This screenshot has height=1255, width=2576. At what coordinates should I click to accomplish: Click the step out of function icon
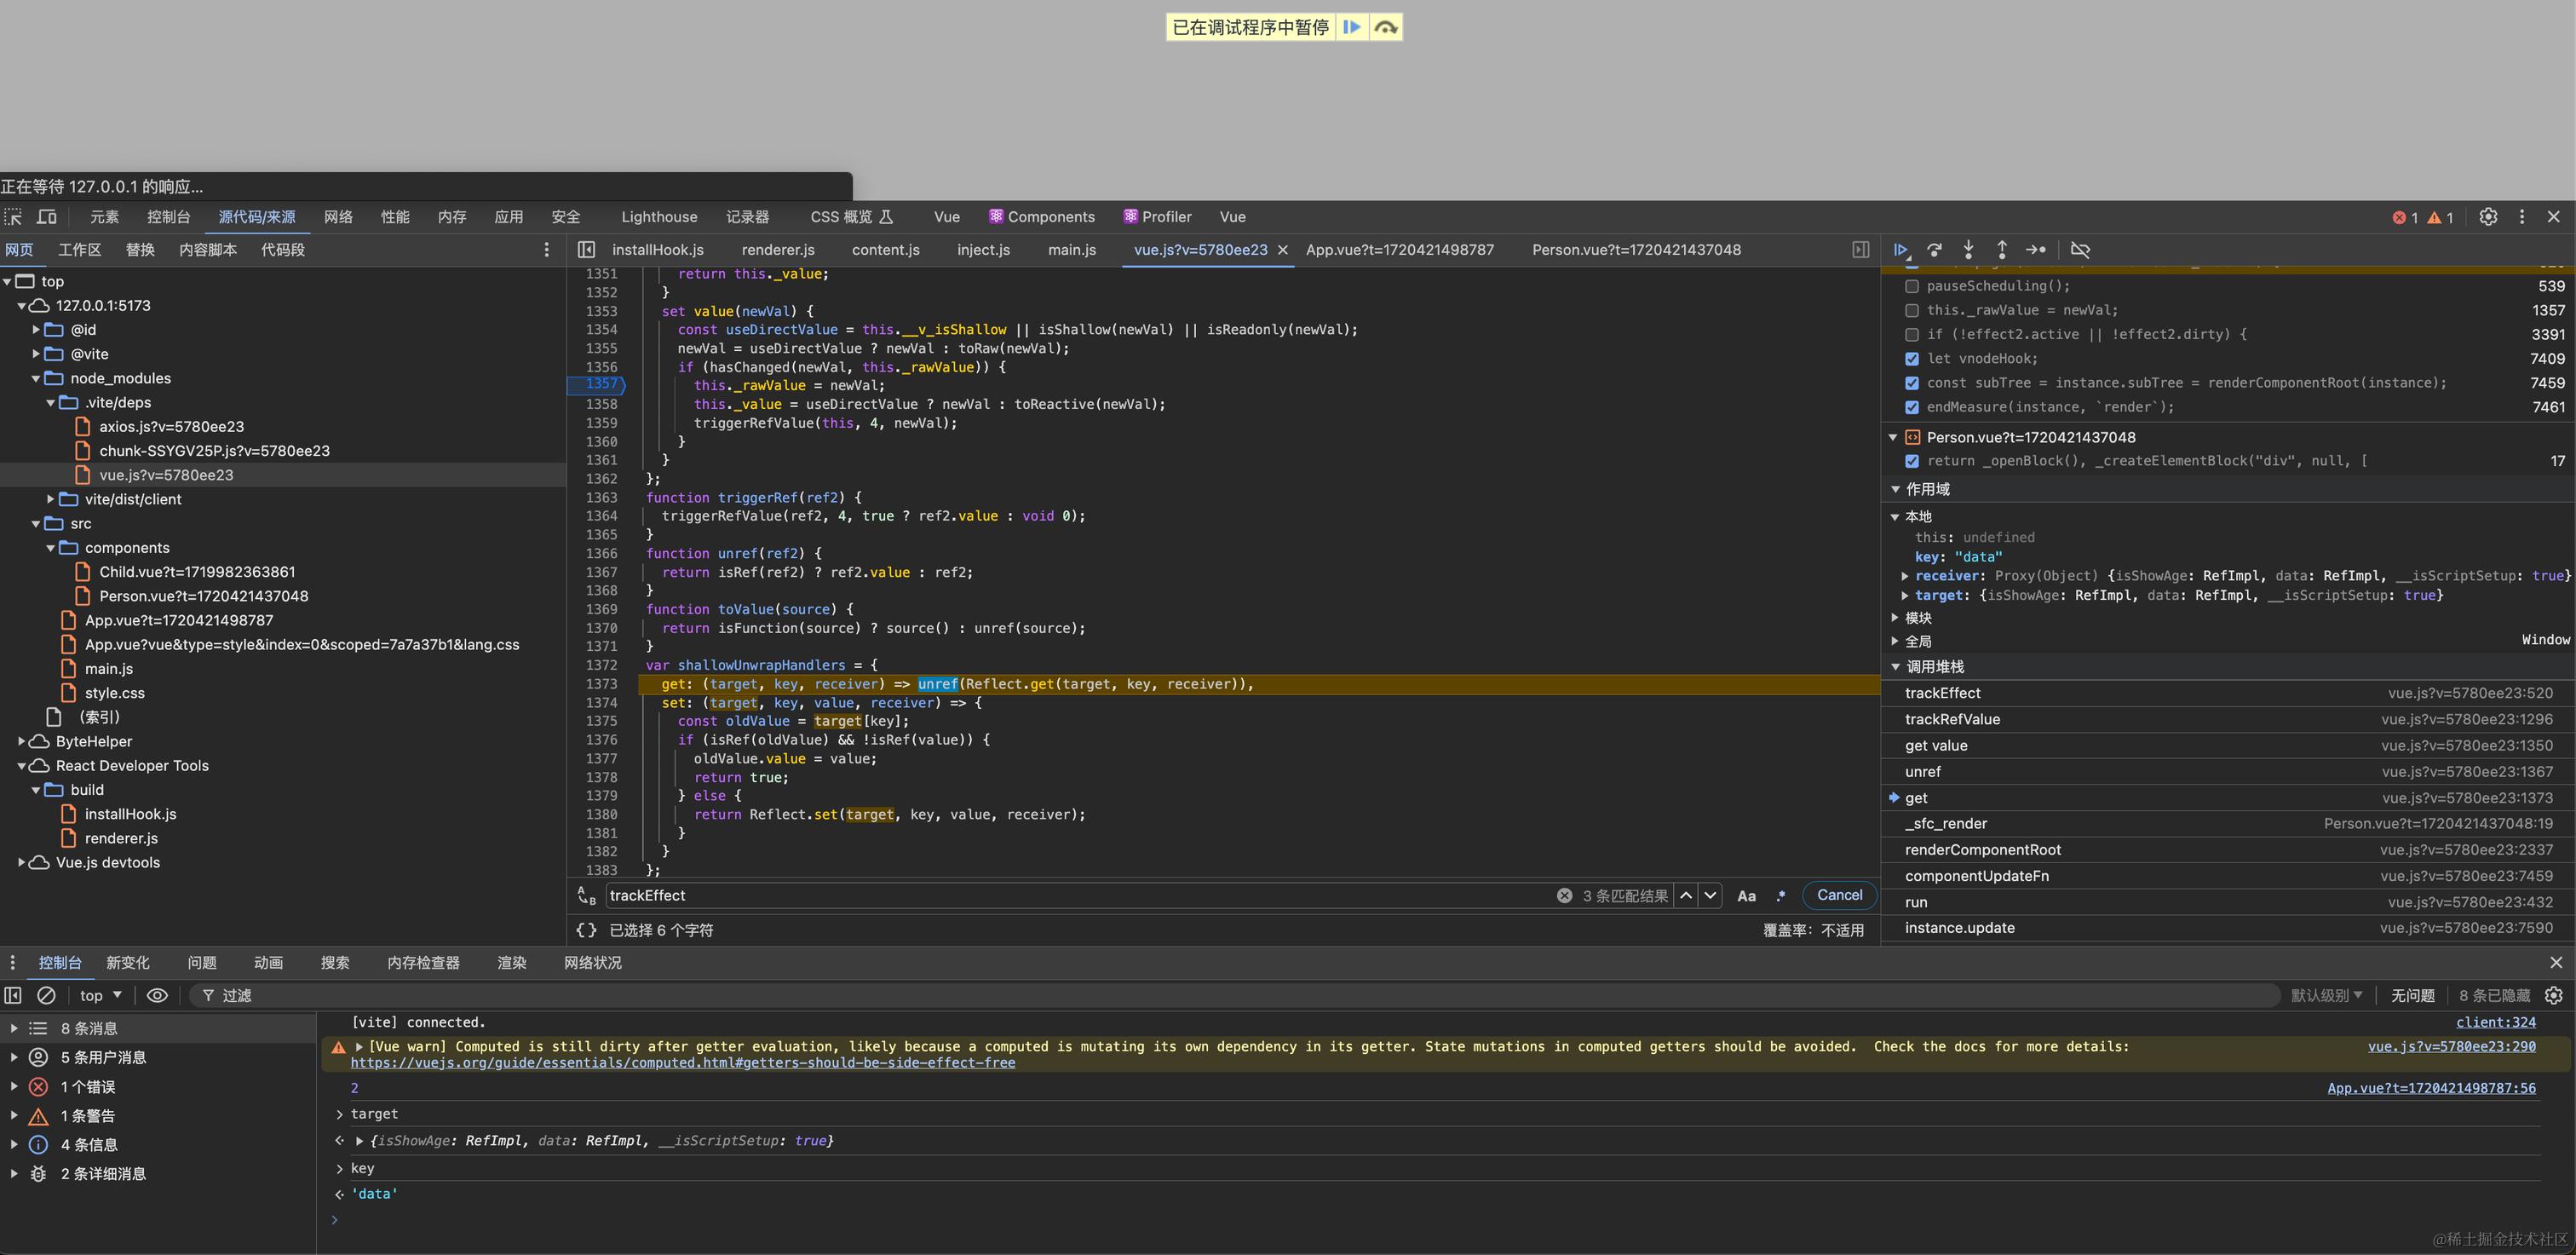click(2002, 250)
